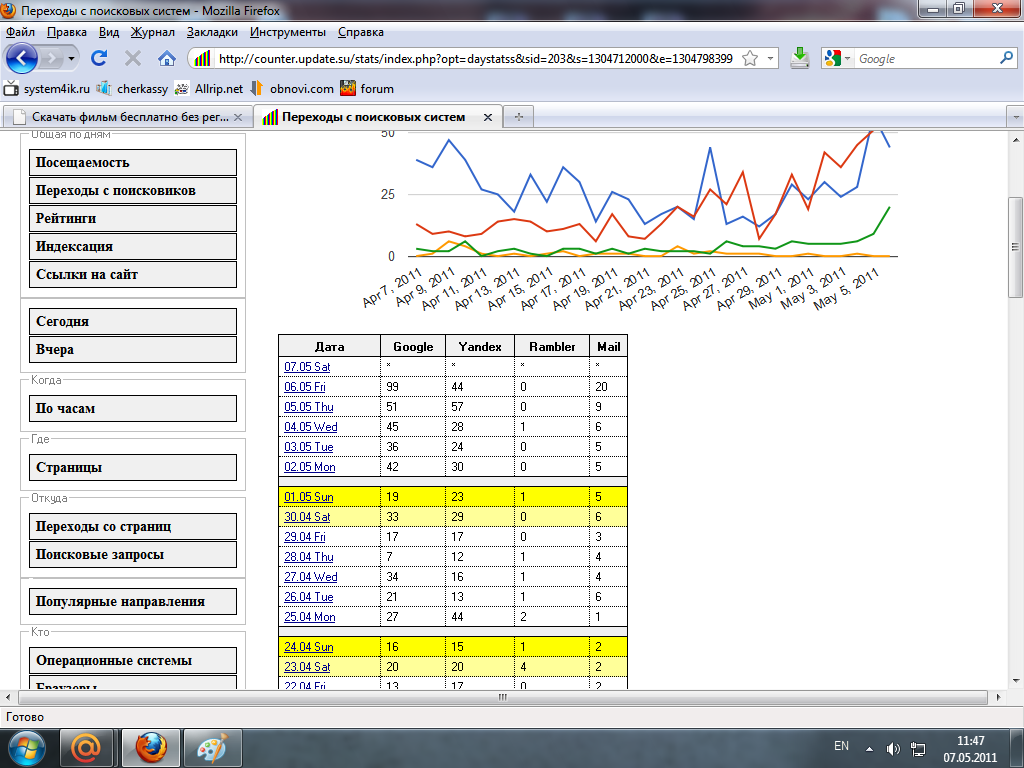Open the 28.04 Thu date link
Image resolution: width=1024 pixels, height=768 pixels.
308,557
